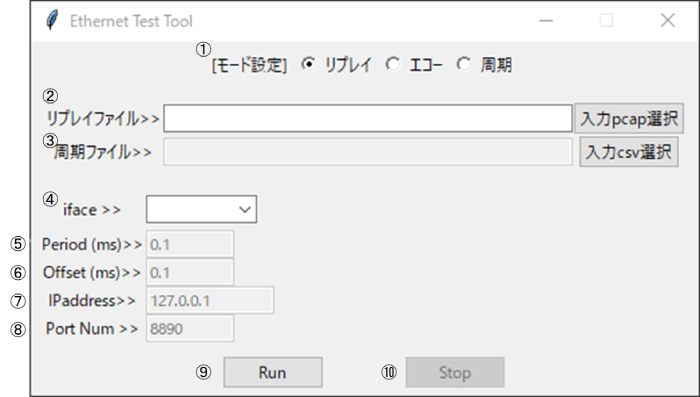
Task: Click the リプレイファイル path input field
Action: click(x=368, y=119)
